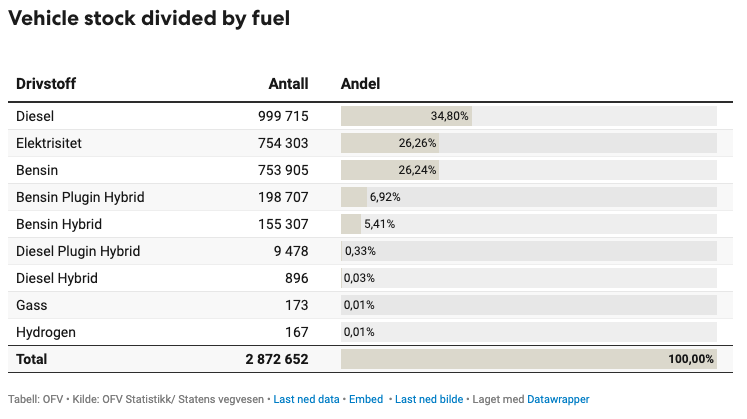
Task: Click the Bensin Plugin Hybrid label
Action: [80, 197]
